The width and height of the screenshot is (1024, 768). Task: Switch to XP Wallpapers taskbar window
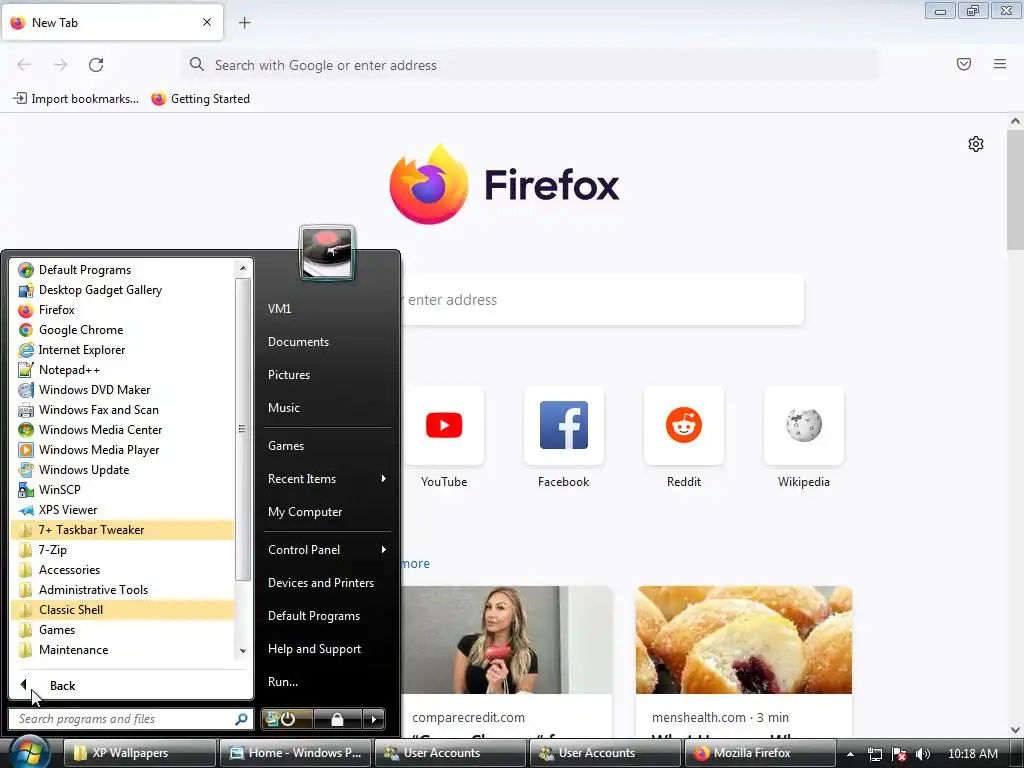coord(140,753)
